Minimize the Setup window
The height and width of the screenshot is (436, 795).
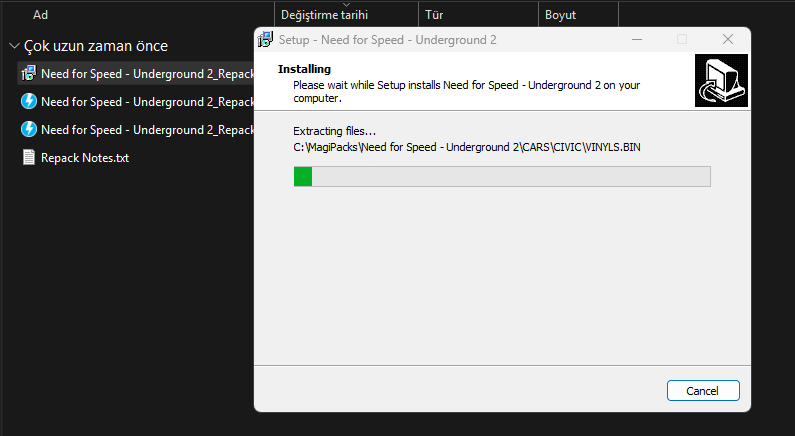point(637,40)
